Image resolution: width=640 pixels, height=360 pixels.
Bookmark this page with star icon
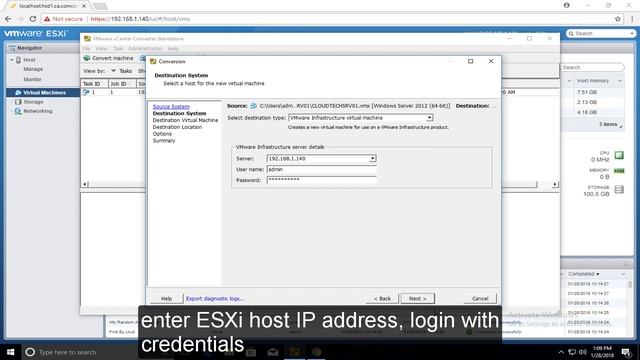618,19
